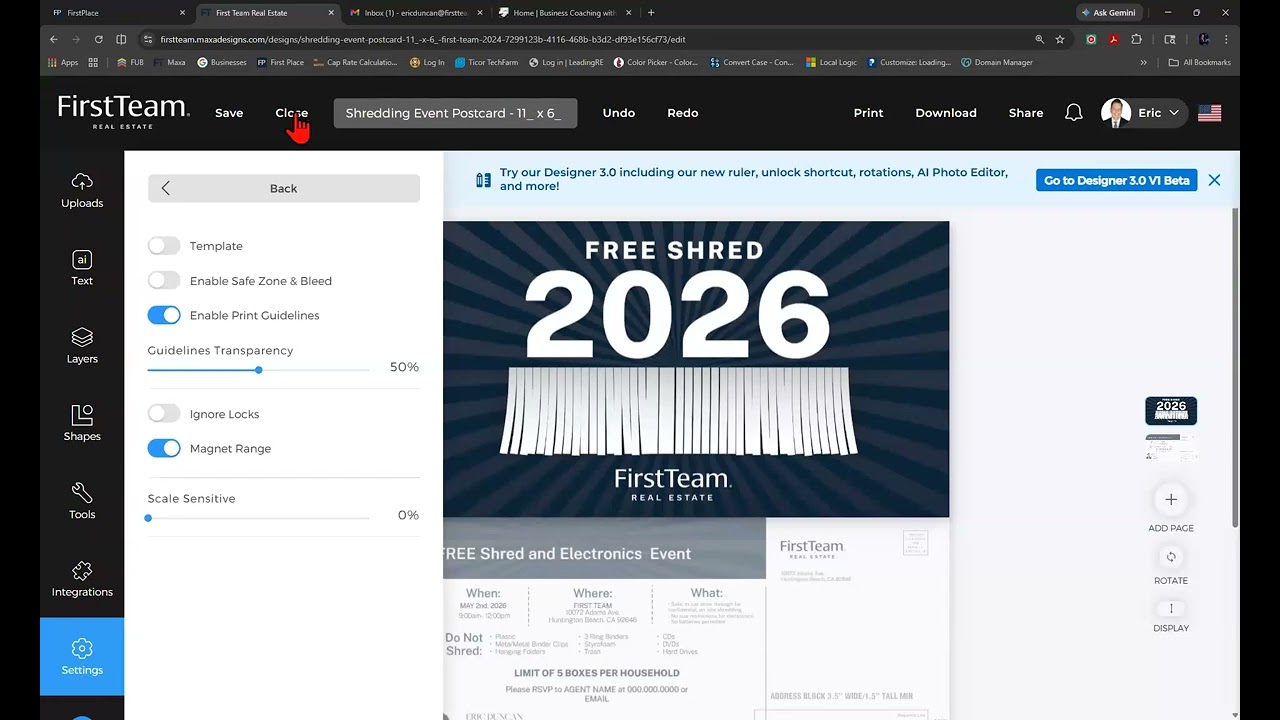Open a new browser tab
Viewport: 1280px width, 720px height.
[x=651, y=13]
